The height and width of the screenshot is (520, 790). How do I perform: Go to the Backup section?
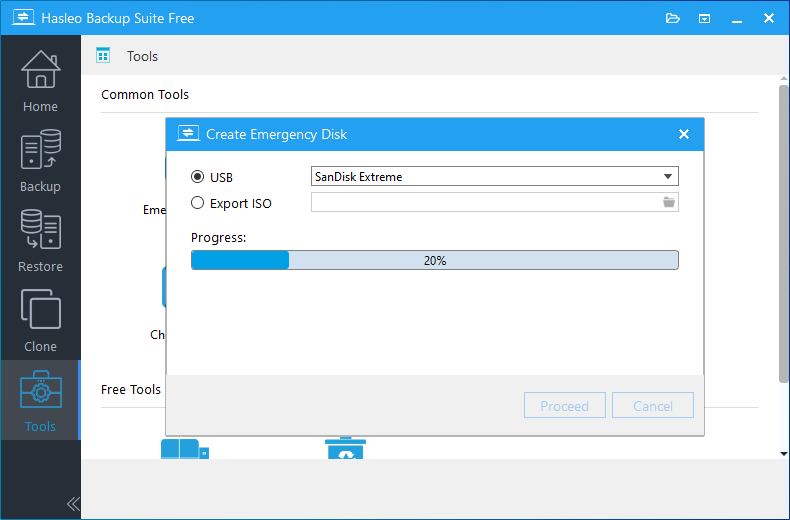[x=40, y=160]
